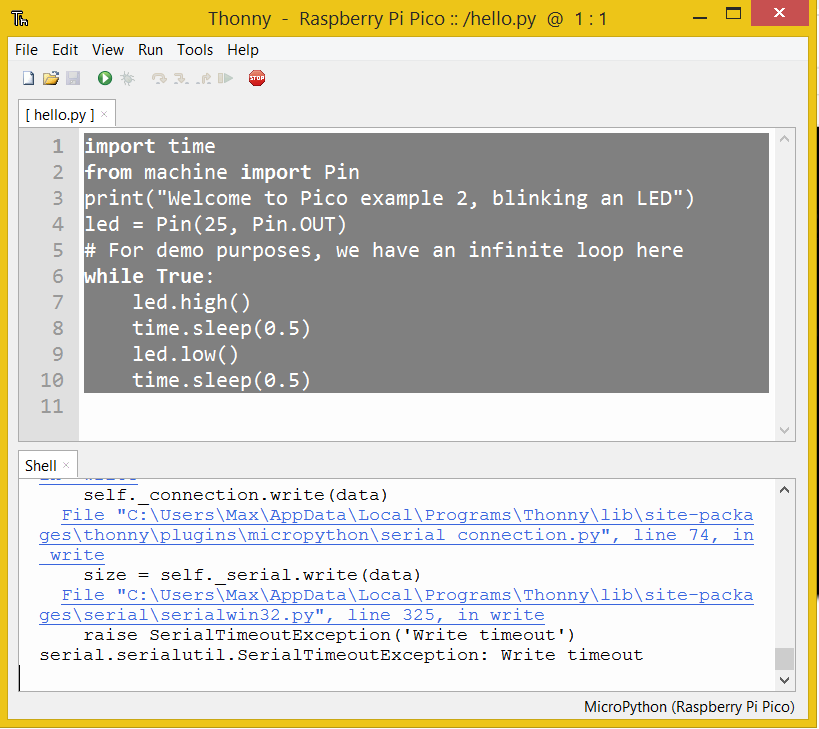Click editor scrollbar down arrow
Image resolution: width=819 pixels, height=729 pixels.
tap(784, 430)
